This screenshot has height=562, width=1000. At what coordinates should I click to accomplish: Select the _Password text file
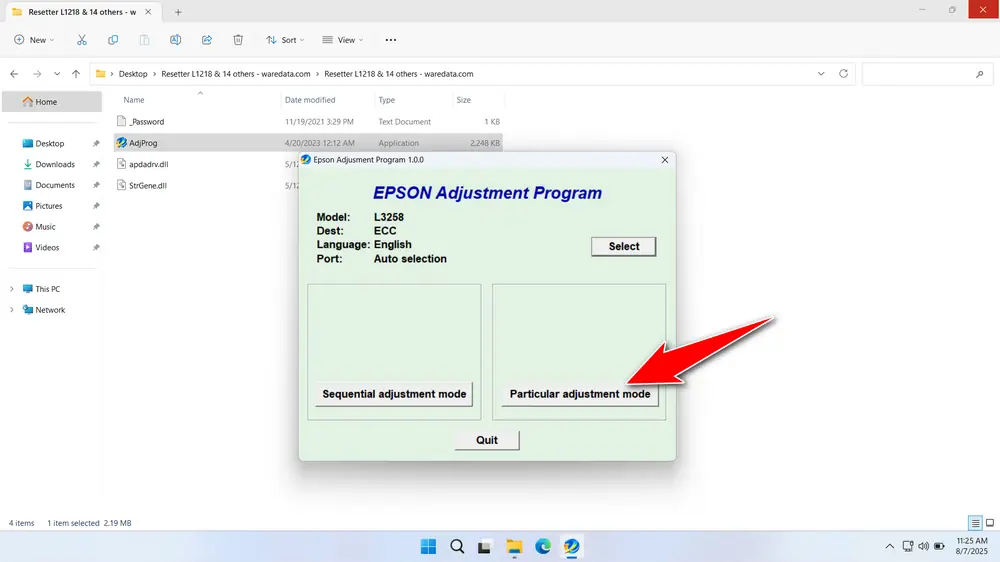pyautogui.click(x=309, y=122)
